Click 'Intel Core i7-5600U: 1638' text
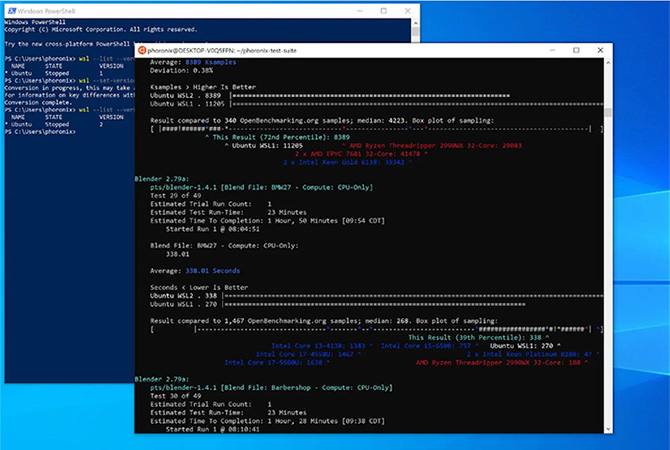The height and width of the screenshot is (450, 670). point(273,362)
